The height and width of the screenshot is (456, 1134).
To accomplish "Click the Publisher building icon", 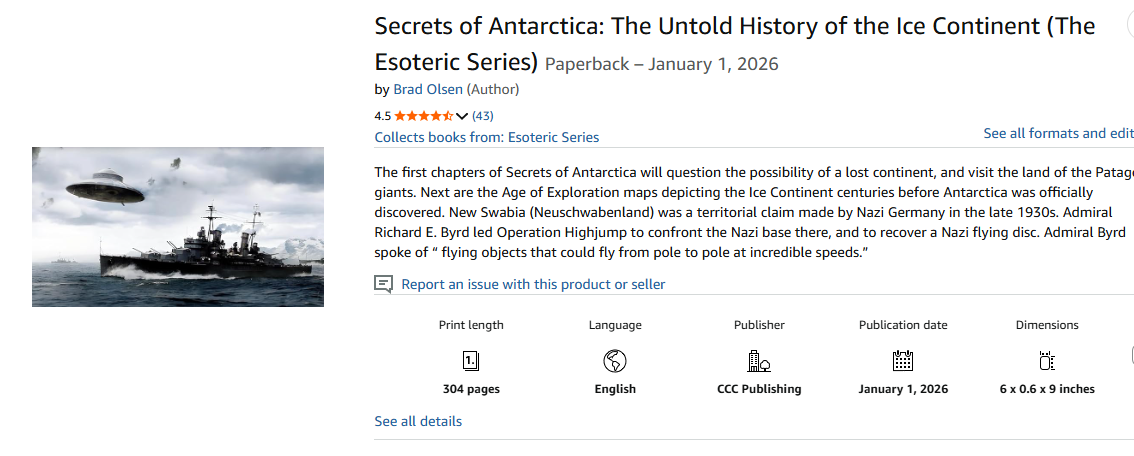I will [x=759, y=361].
